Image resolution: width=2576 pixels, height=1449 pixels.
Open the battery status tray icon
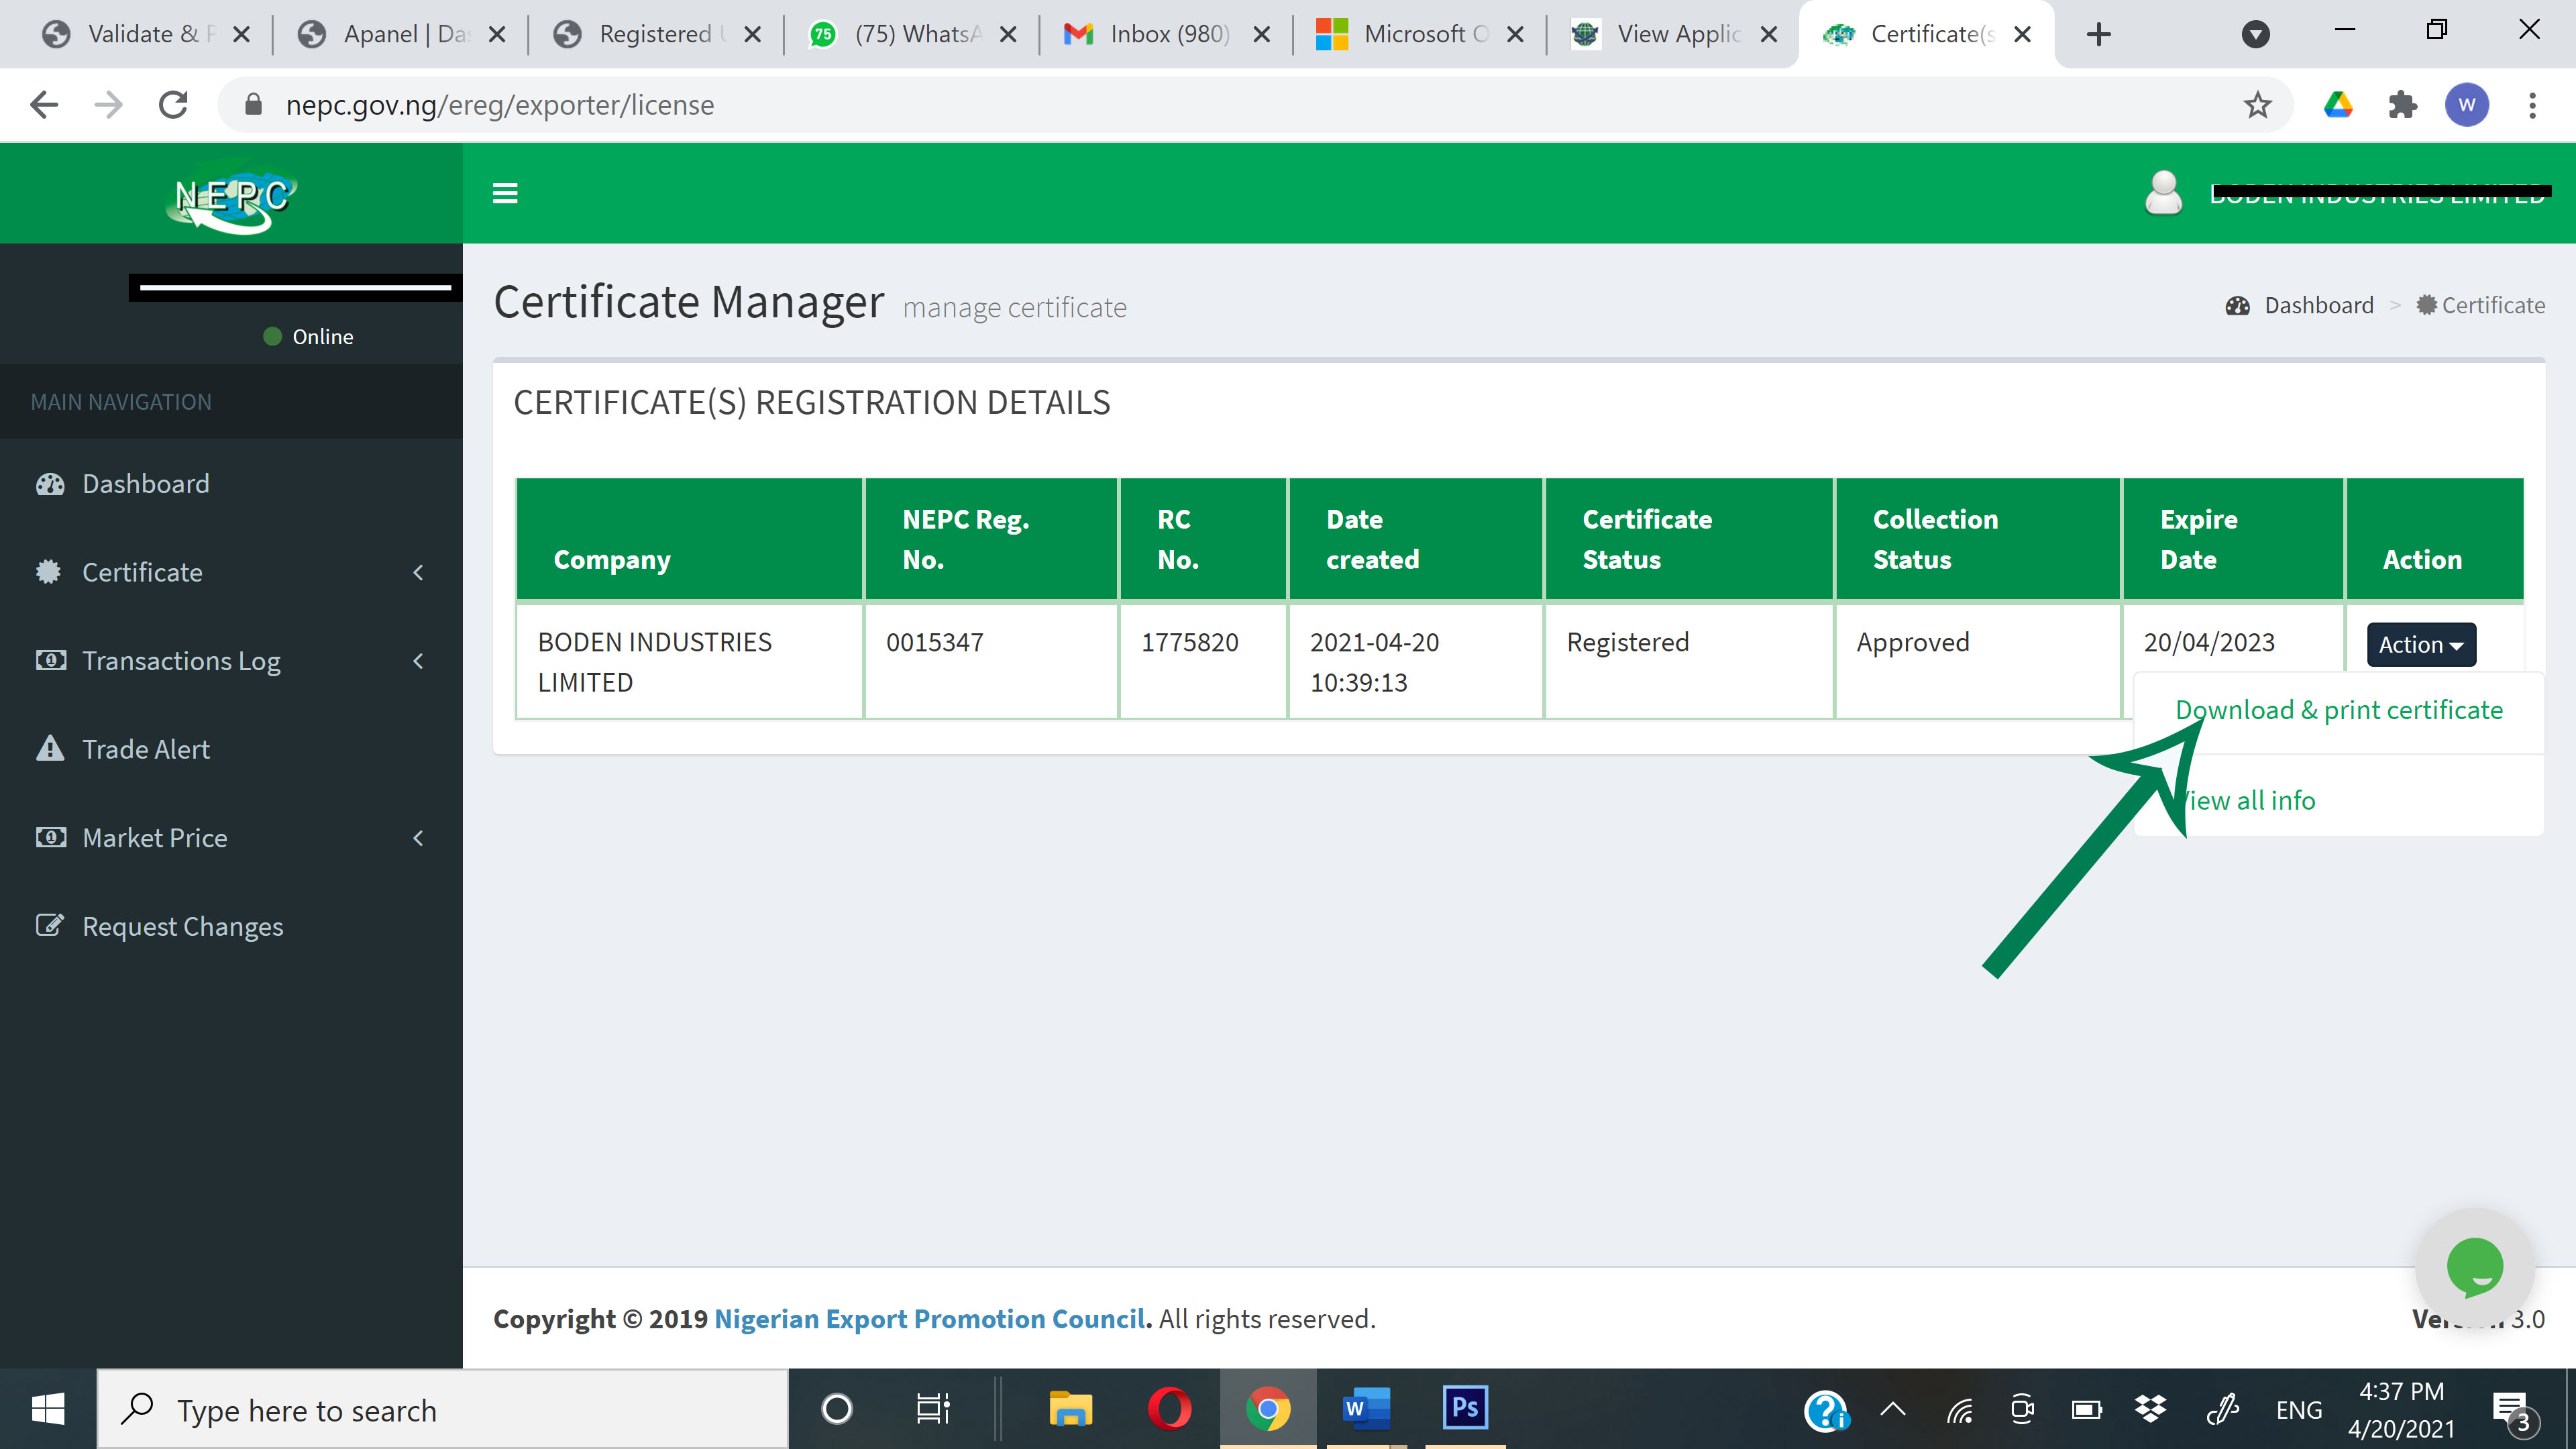(2086, 1410)
